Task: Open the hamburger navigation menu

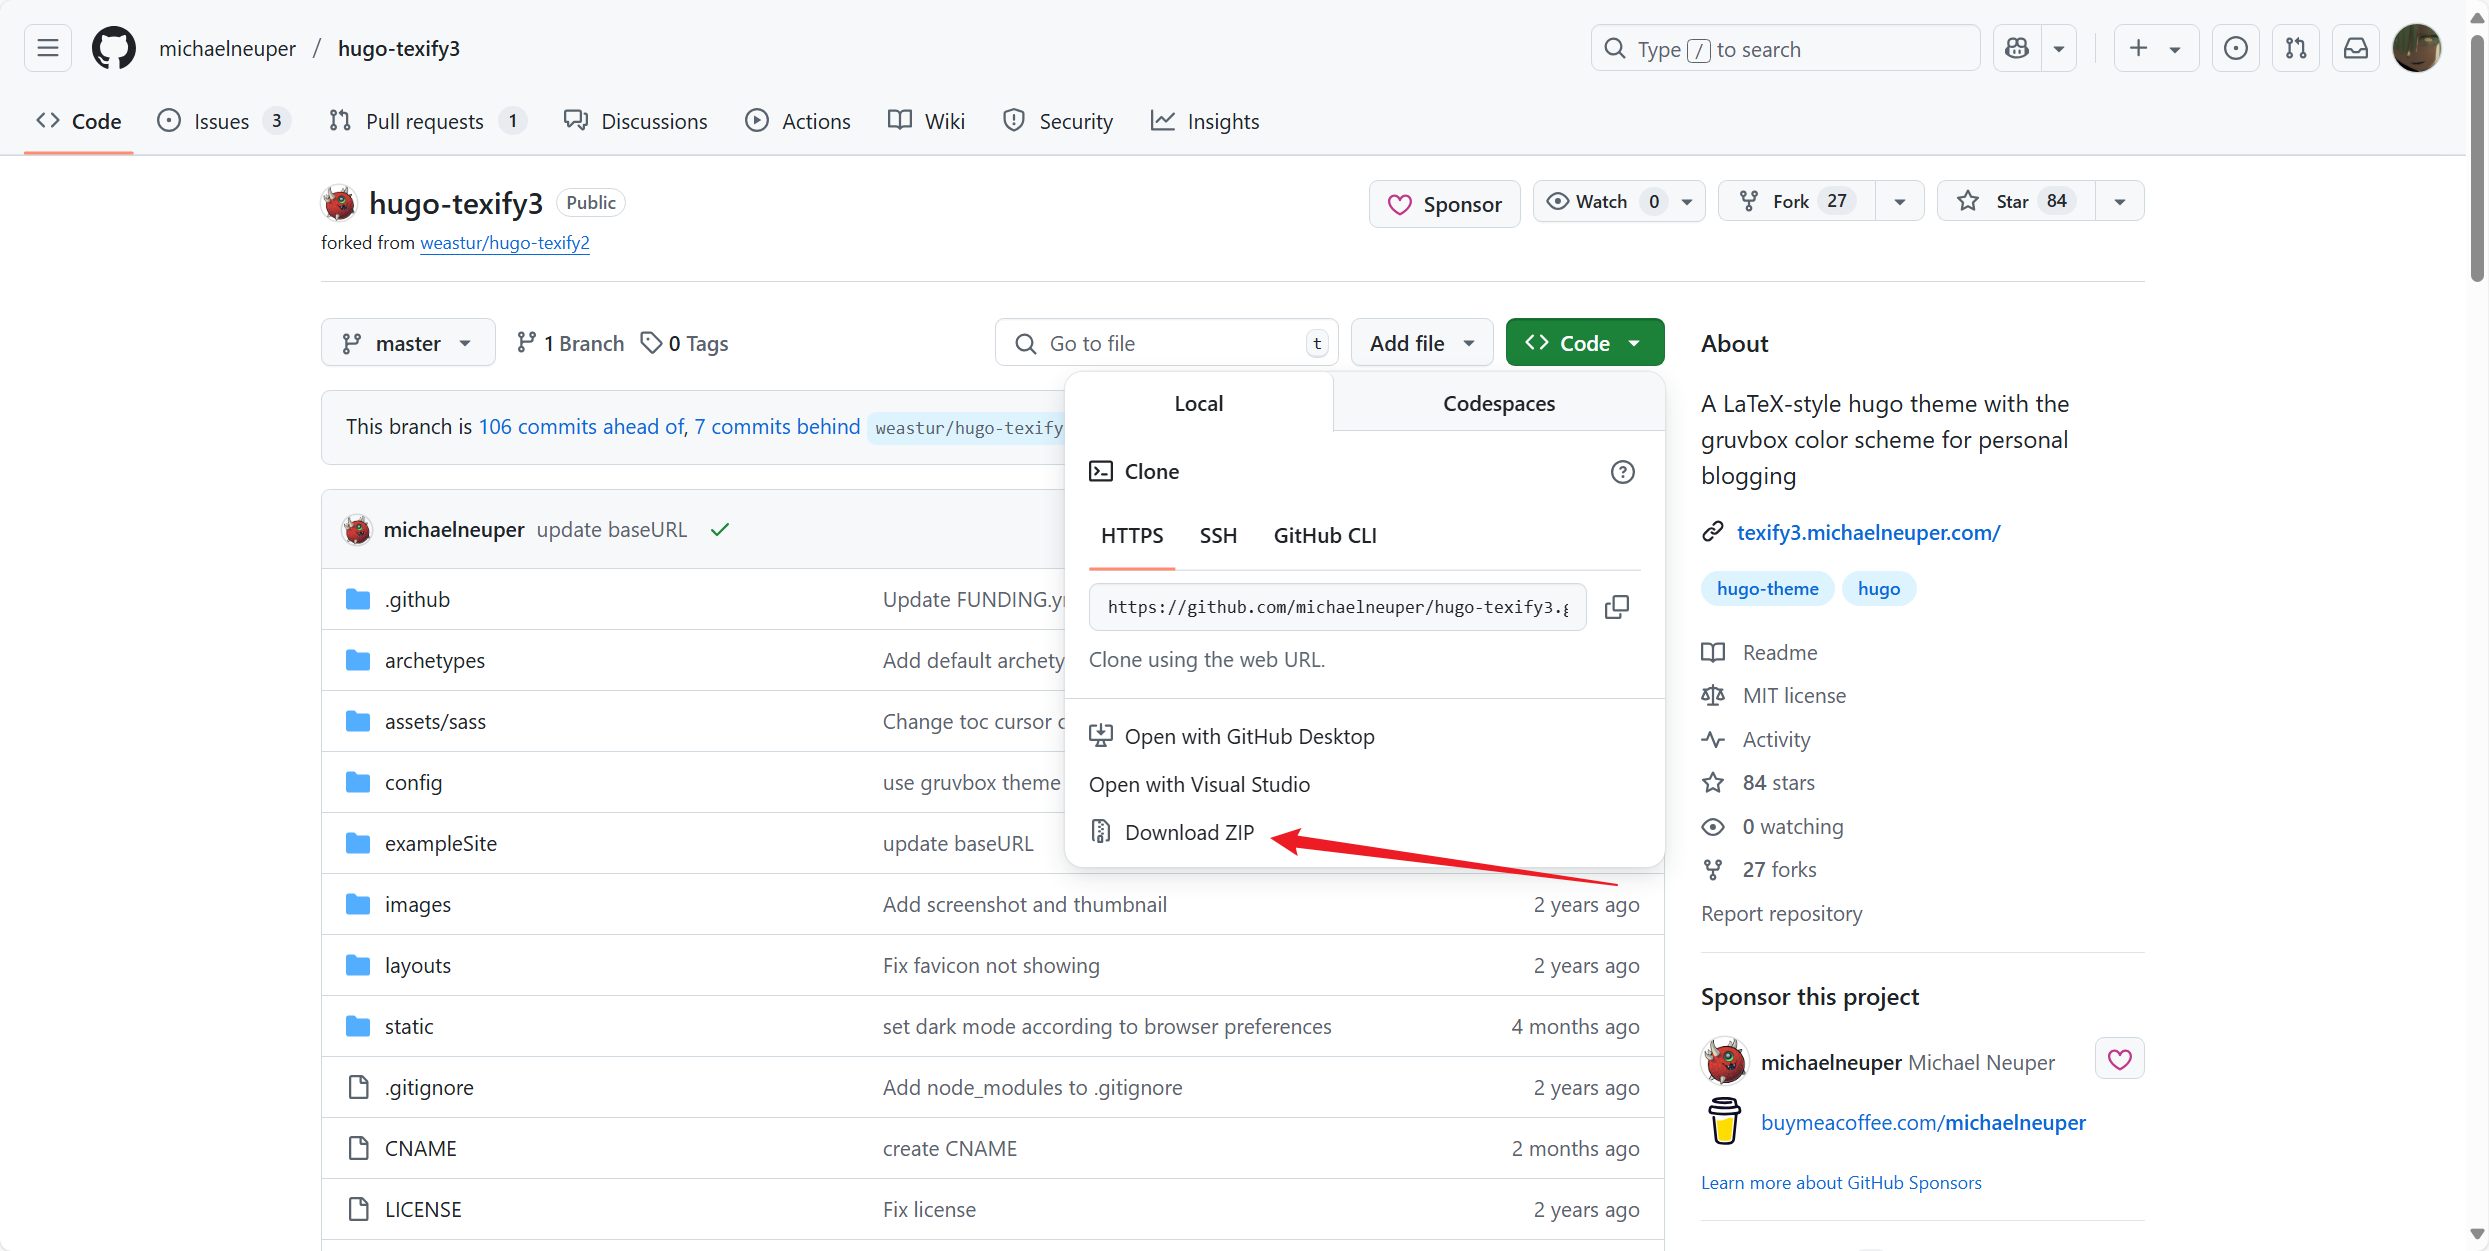Action: (x=48, y=48)
